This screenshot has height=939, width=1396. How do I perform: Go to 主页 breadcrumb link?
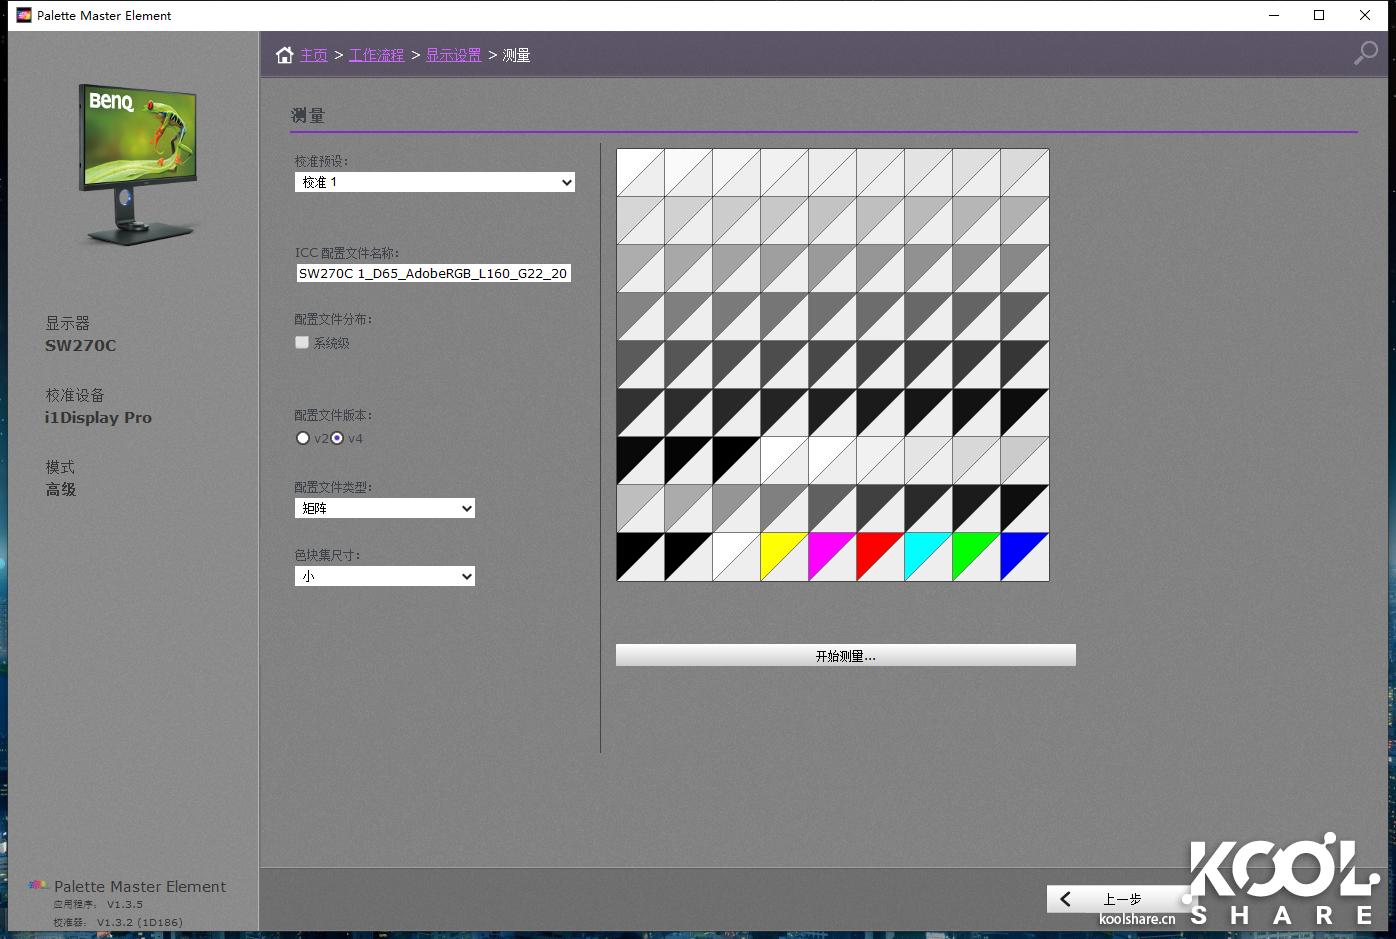click(314, 55)
